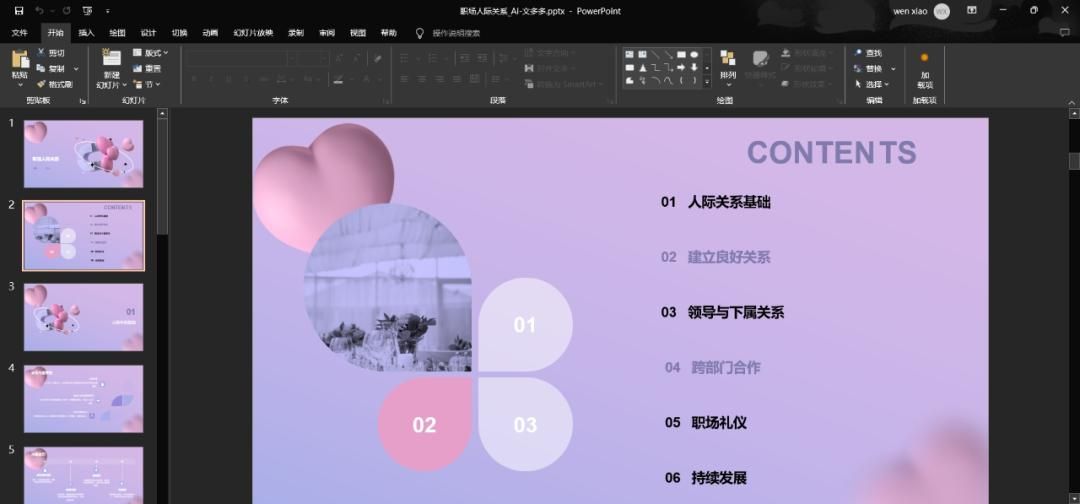Start slideshow from beginning via quick access icon
Screen dimensions: 1080x504
tap(87, 11)
